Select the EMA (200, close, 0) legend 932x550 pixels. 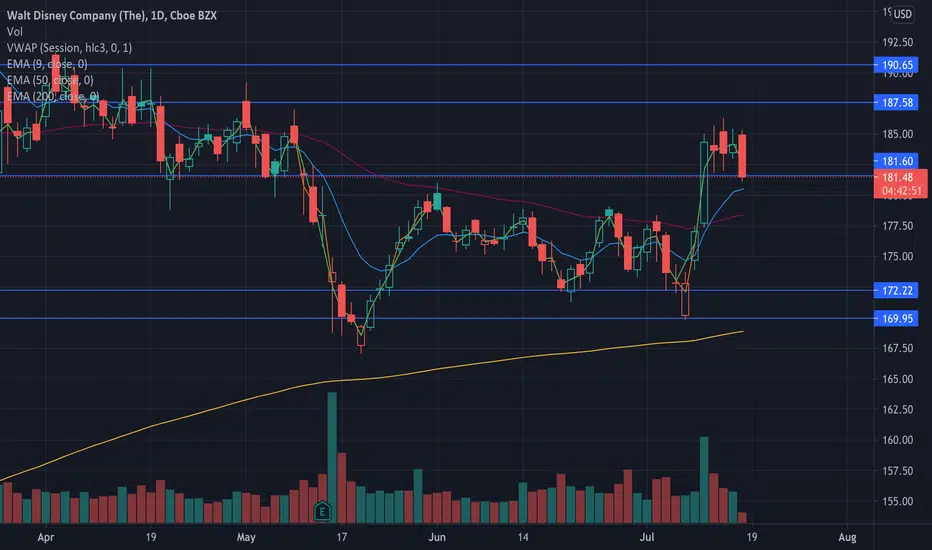(x=53, y=96)
